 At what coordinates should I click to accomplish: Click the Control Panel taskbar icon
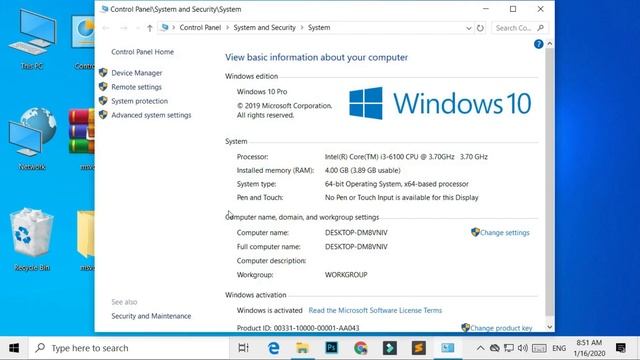(x=448, y=348)
